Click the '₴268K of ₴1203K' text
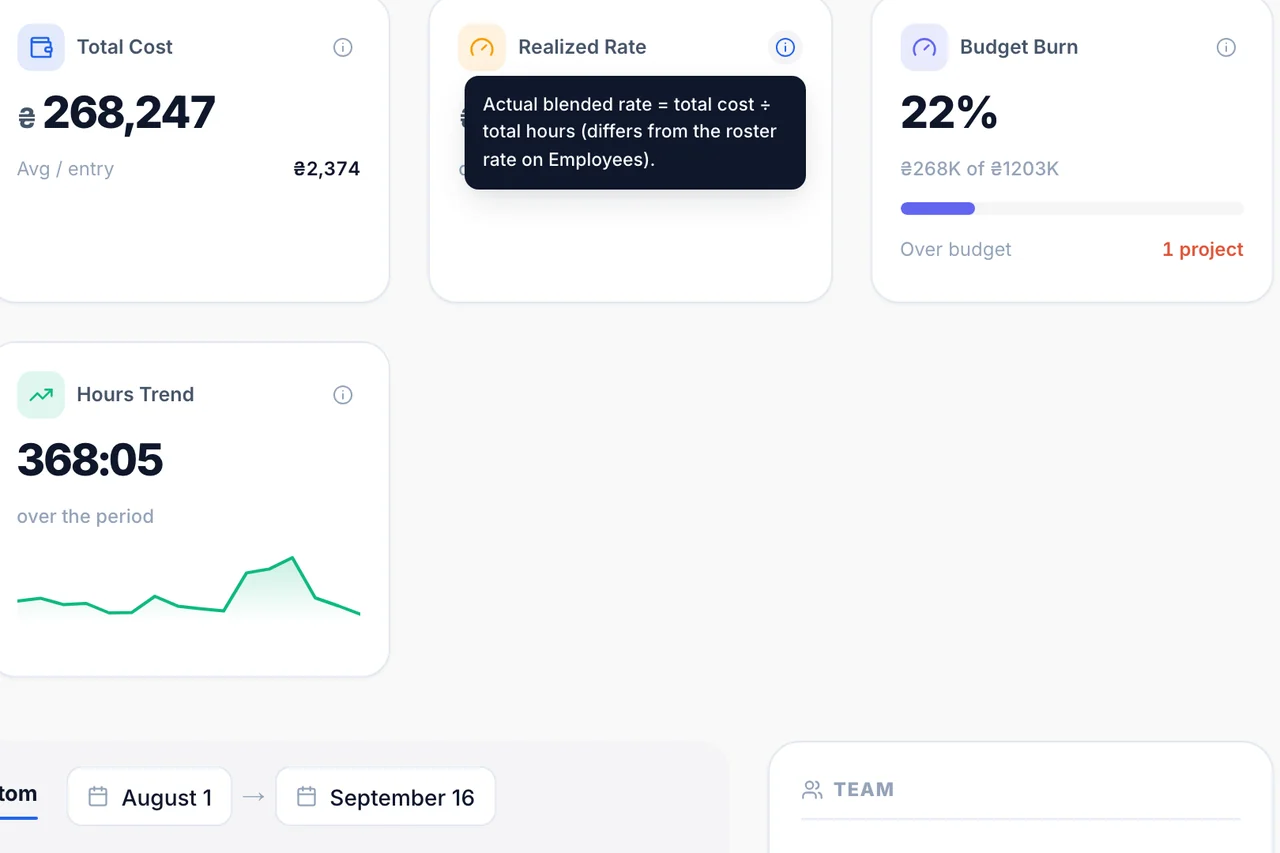This screenshot has height=853, width=1280. pyautogui.click(x=980, y=169)
